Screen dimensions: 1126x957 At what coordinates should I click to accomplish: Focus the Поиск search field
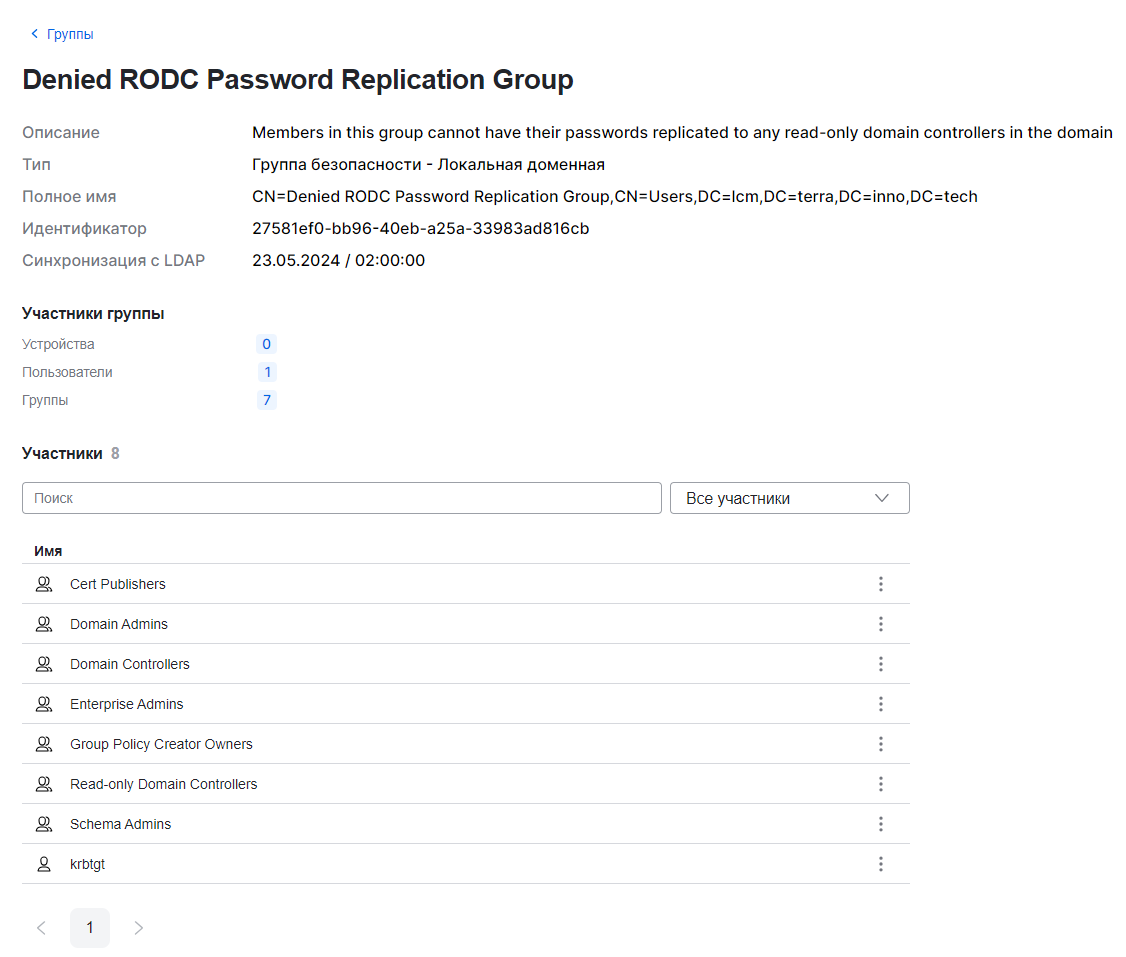click(341, 498)
